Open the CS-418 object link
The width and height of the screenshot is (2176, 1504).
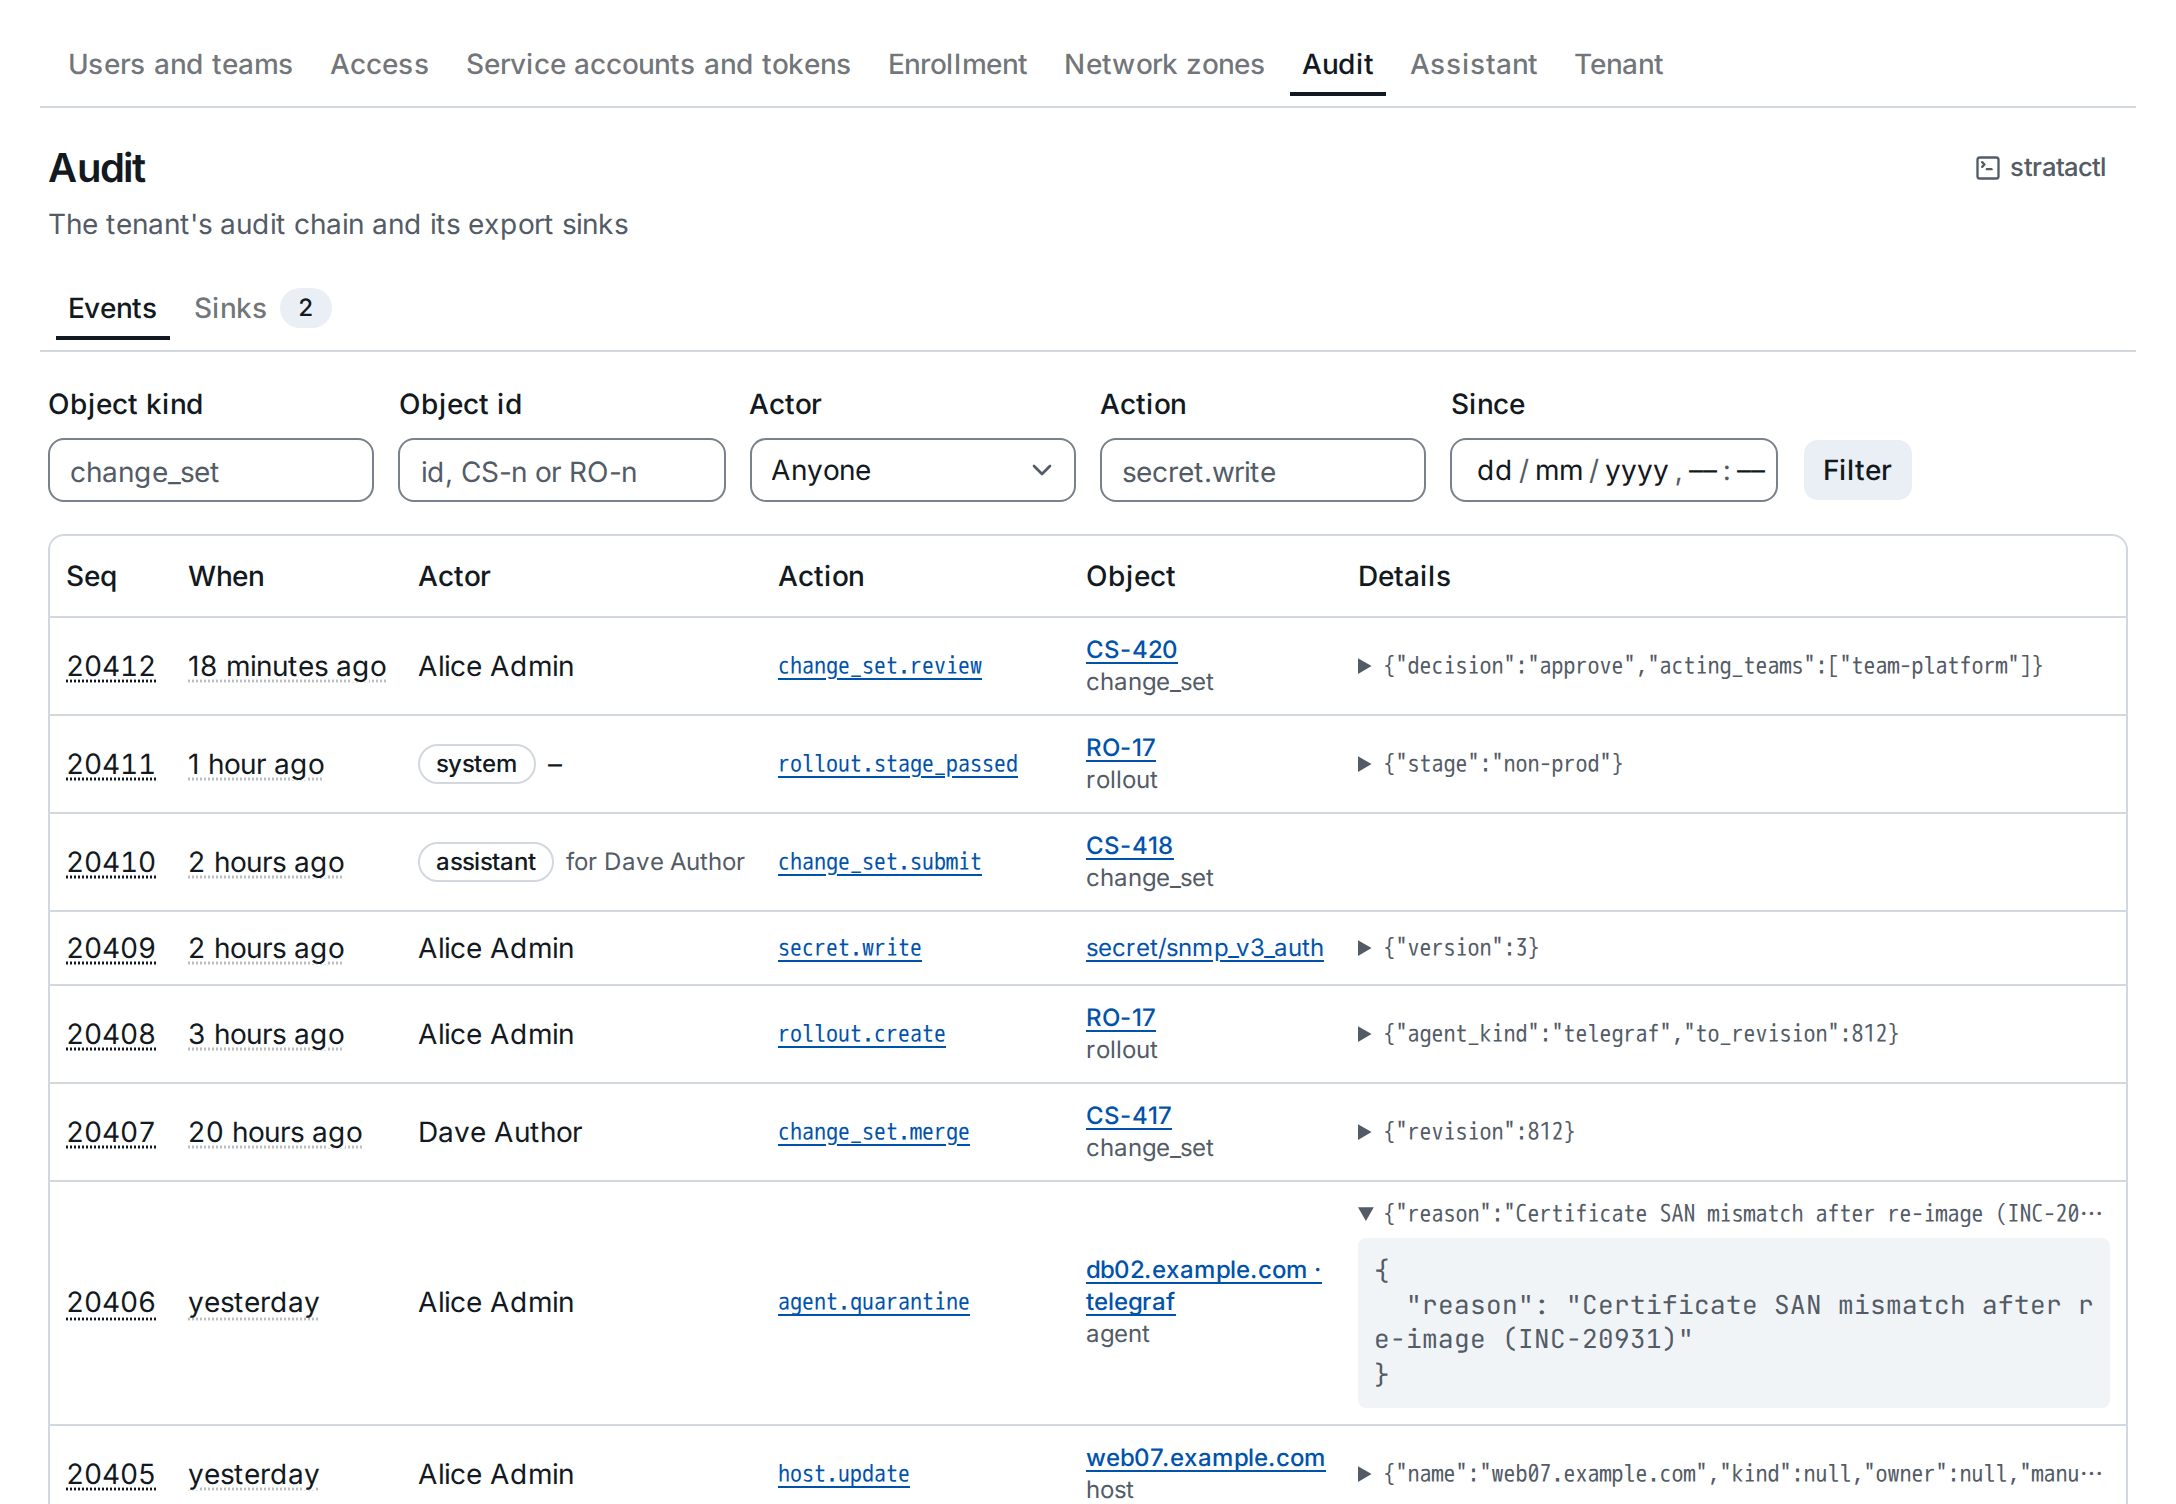pyautogui.click(x=1129, y=845)
